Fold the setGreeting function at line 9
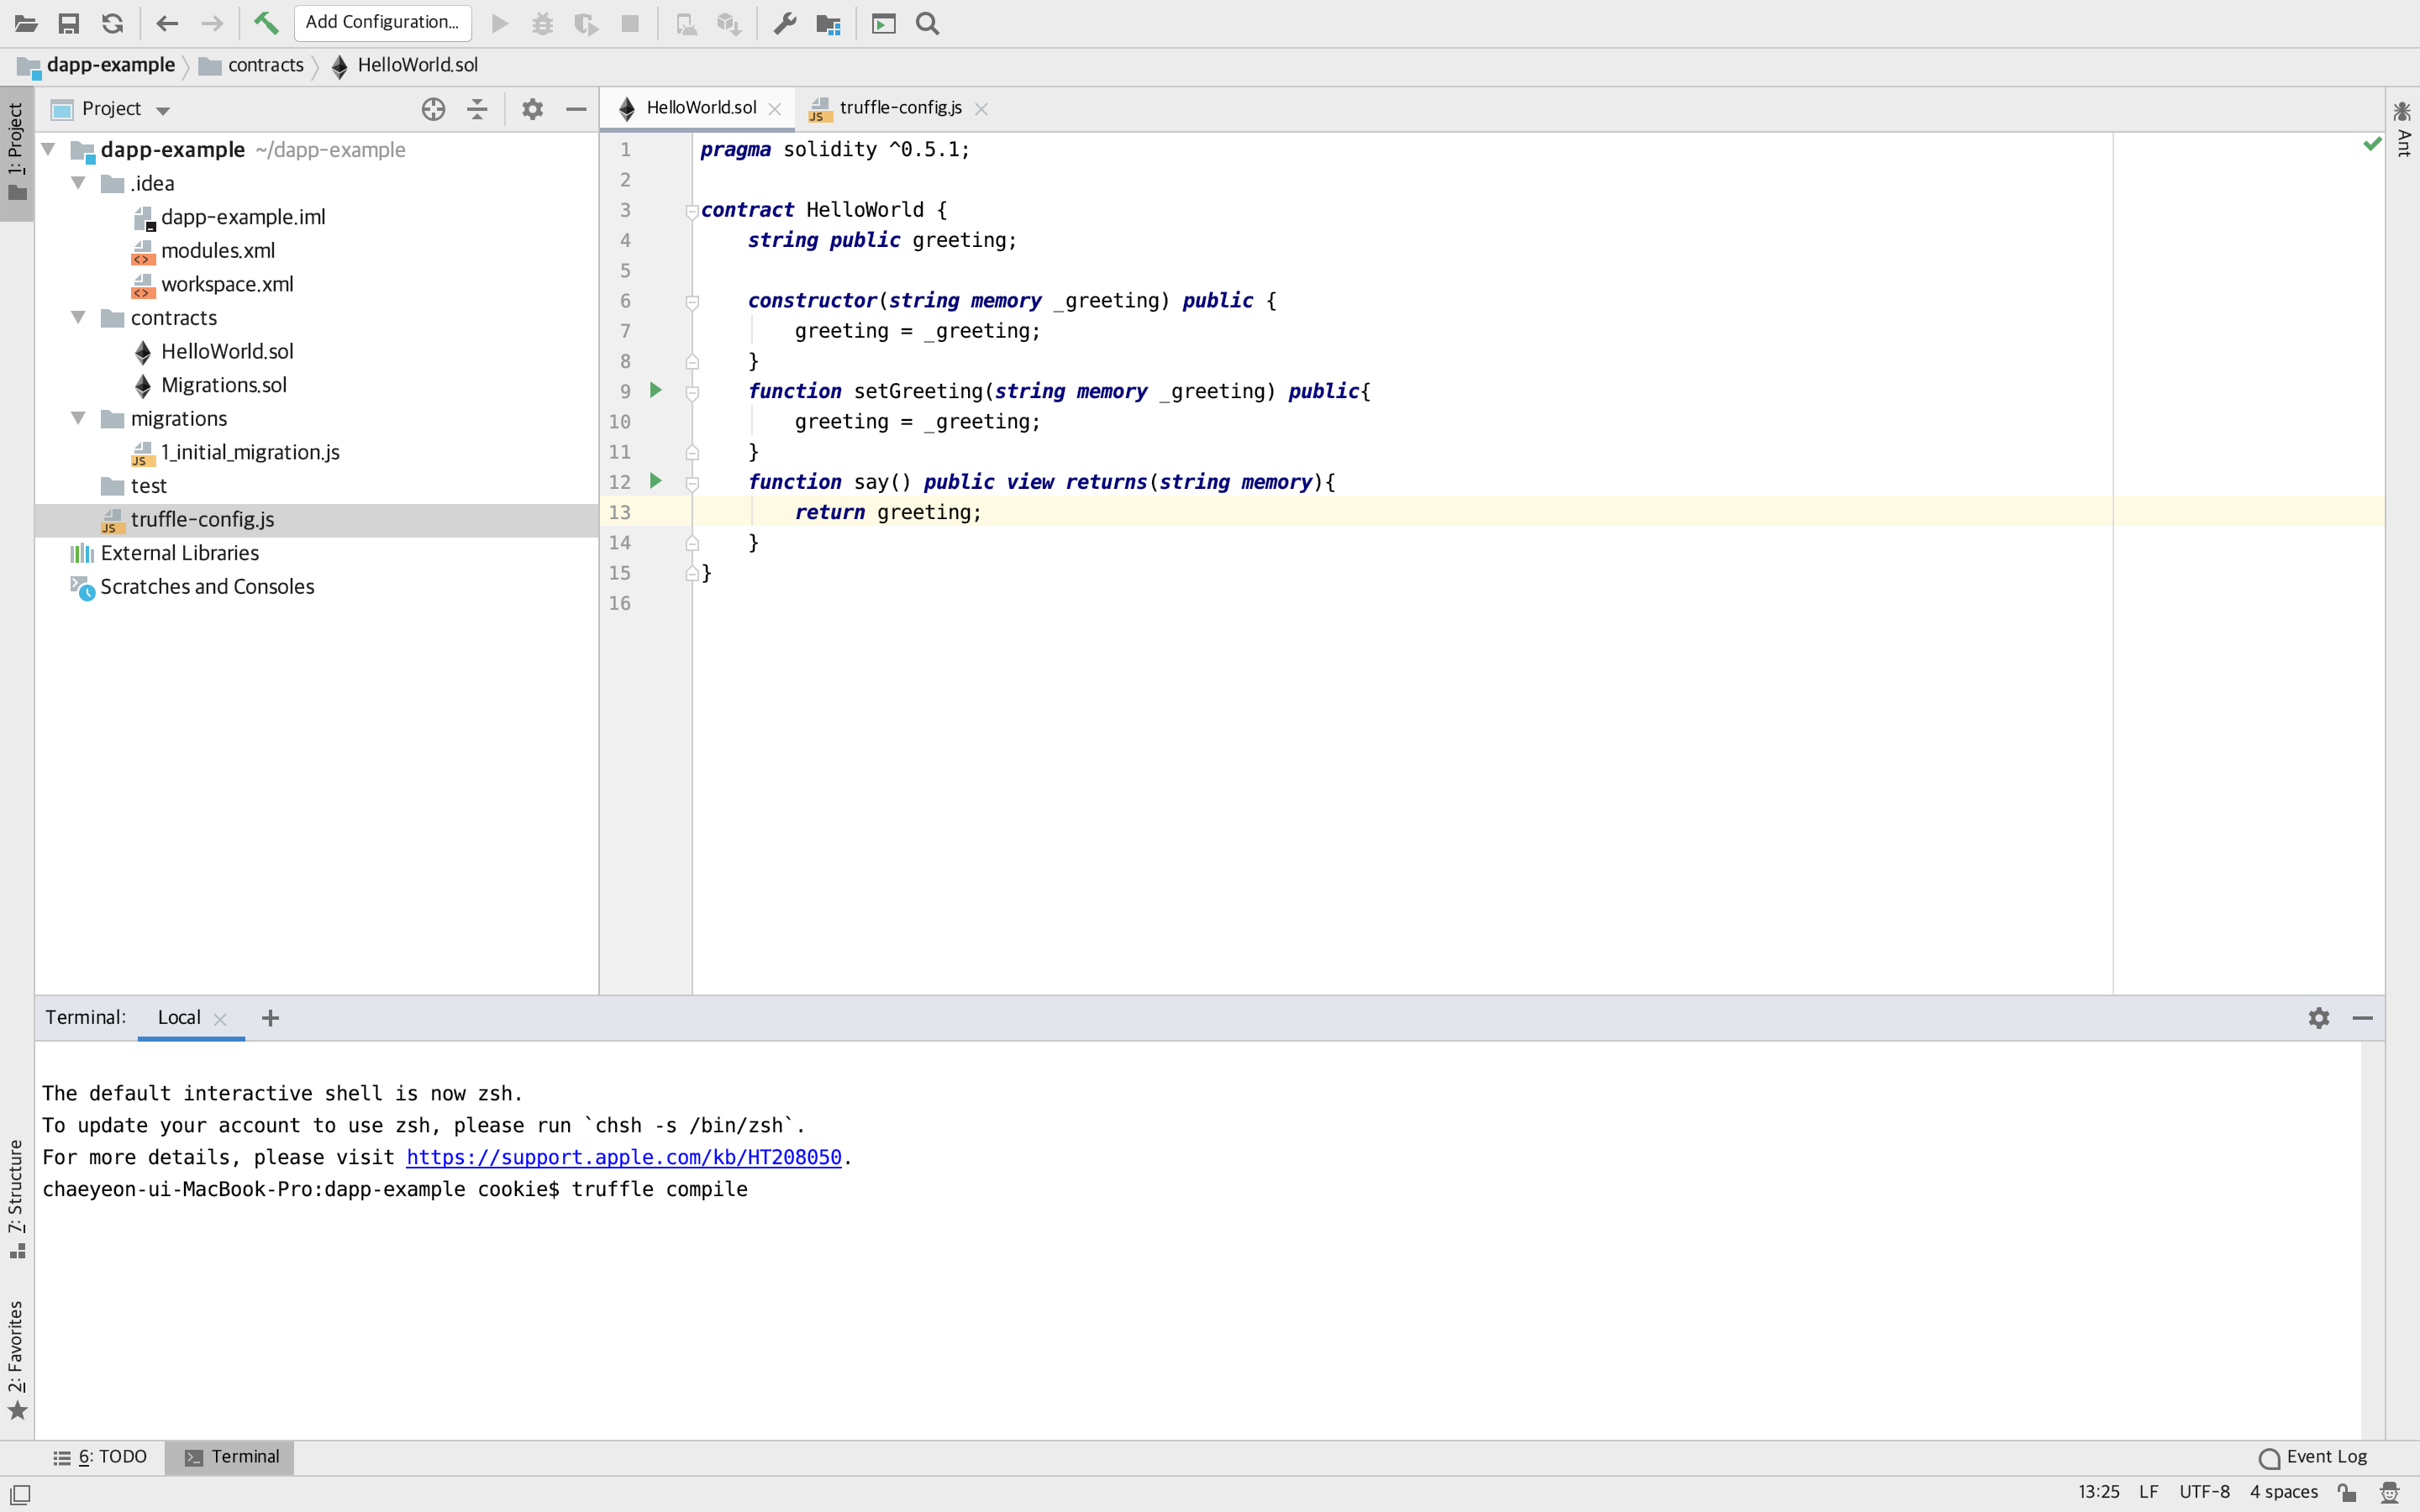The height and width of the screenshot is (1512, 2420). (692, 392)
